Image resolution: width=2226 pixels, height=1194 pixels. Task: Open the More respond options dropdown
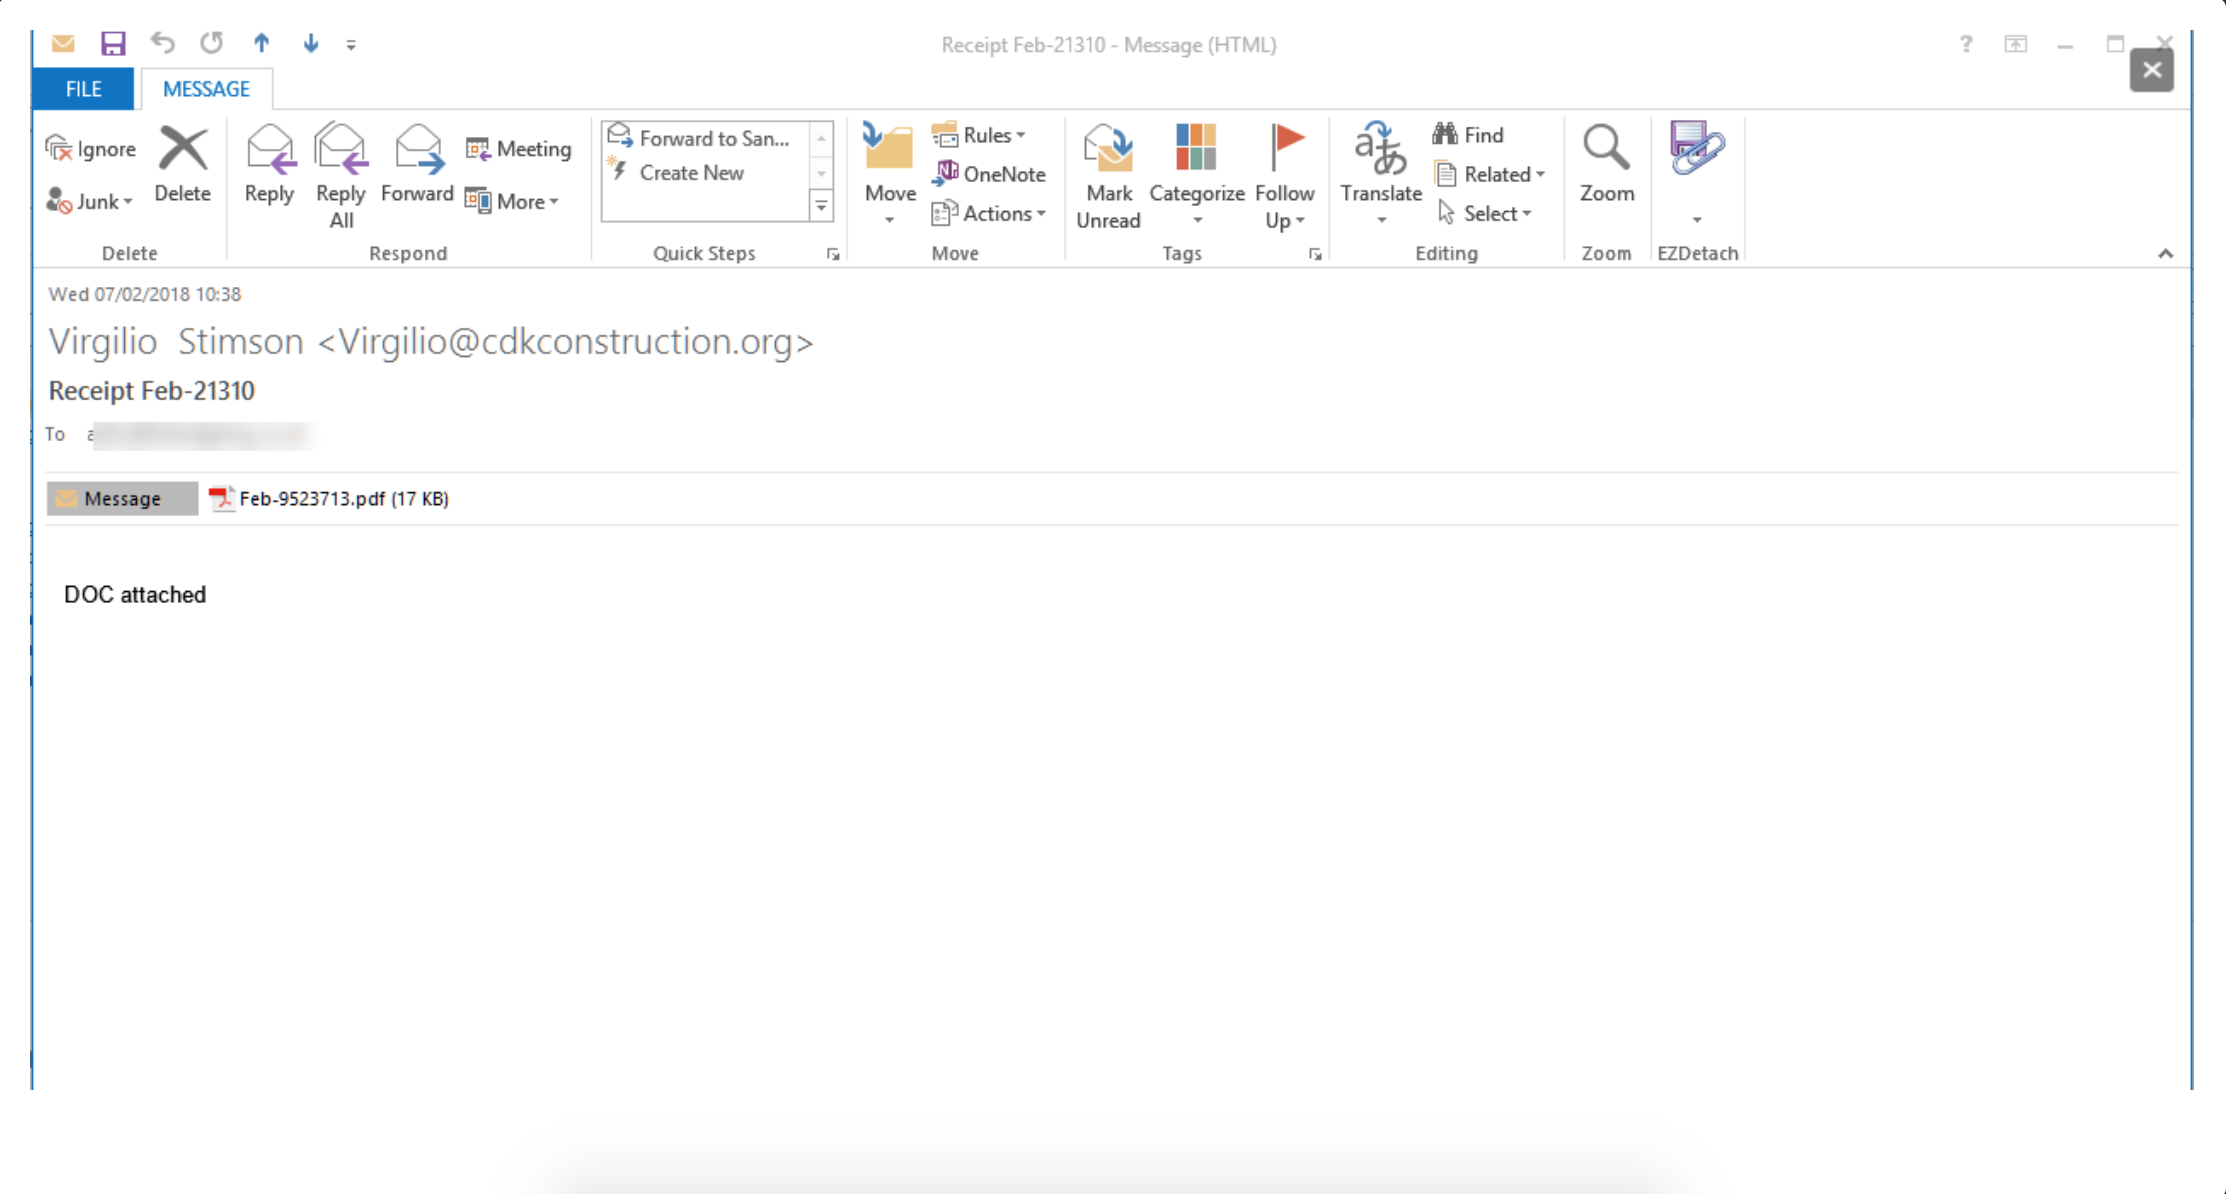coord(514,201)
